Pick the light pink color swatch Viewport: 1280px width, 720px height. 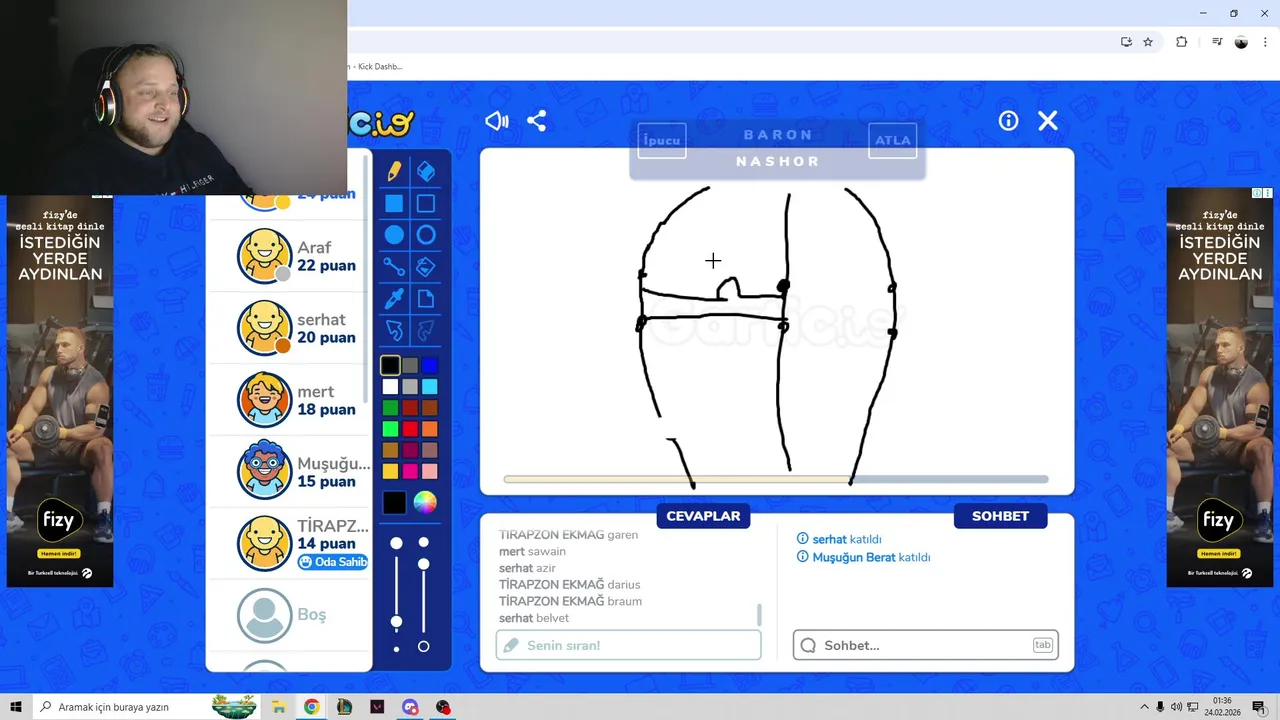[x=429, y=471]
